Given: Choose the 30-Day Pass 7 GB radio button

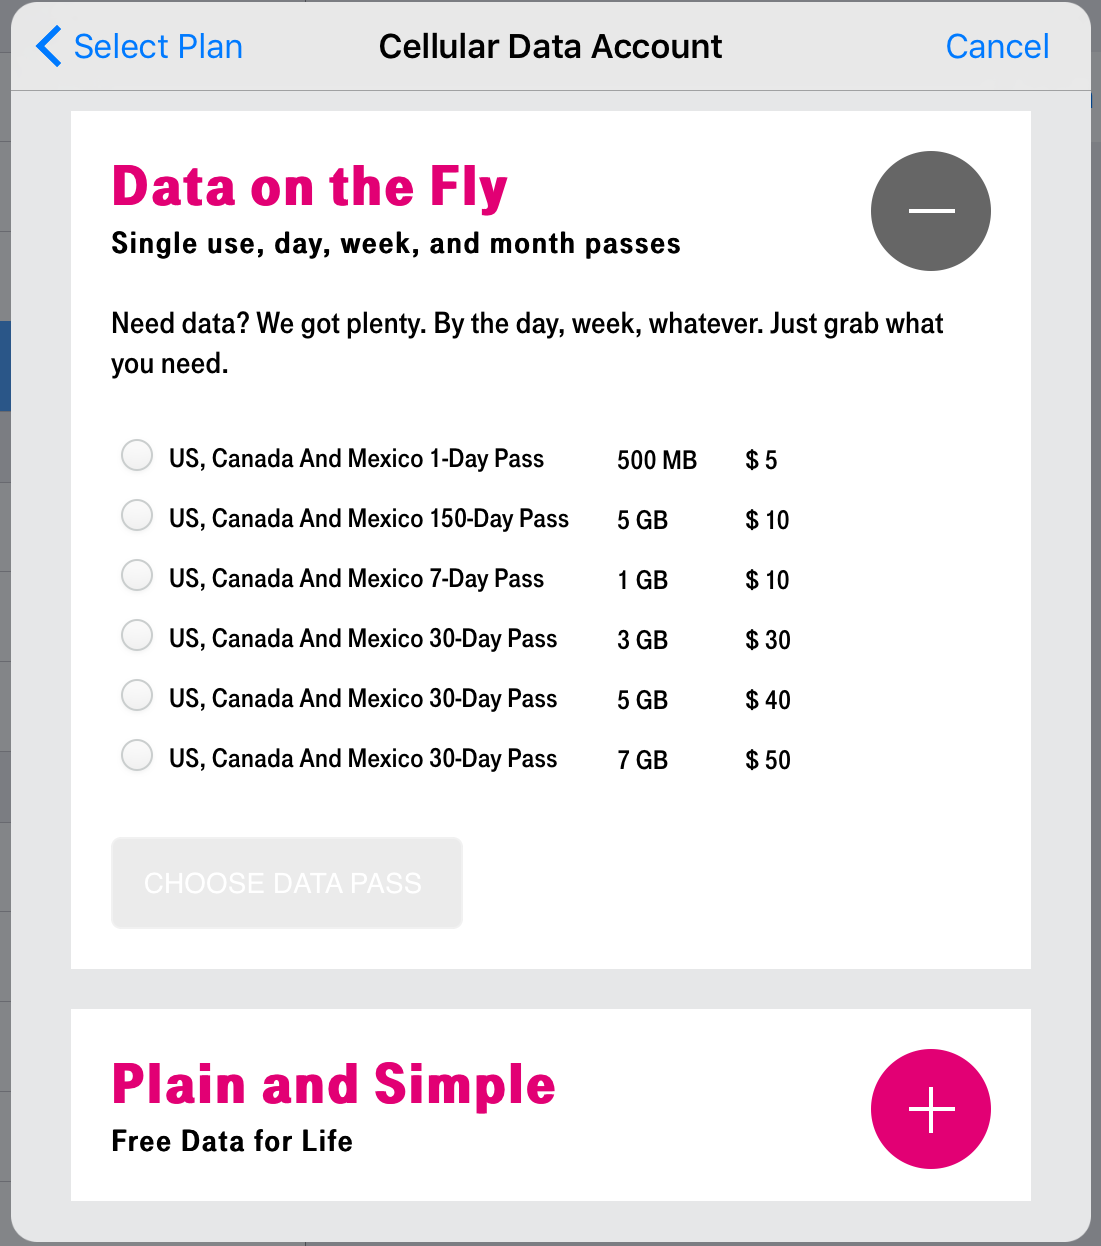Looking at the screenshot, I should pos(137,755).
